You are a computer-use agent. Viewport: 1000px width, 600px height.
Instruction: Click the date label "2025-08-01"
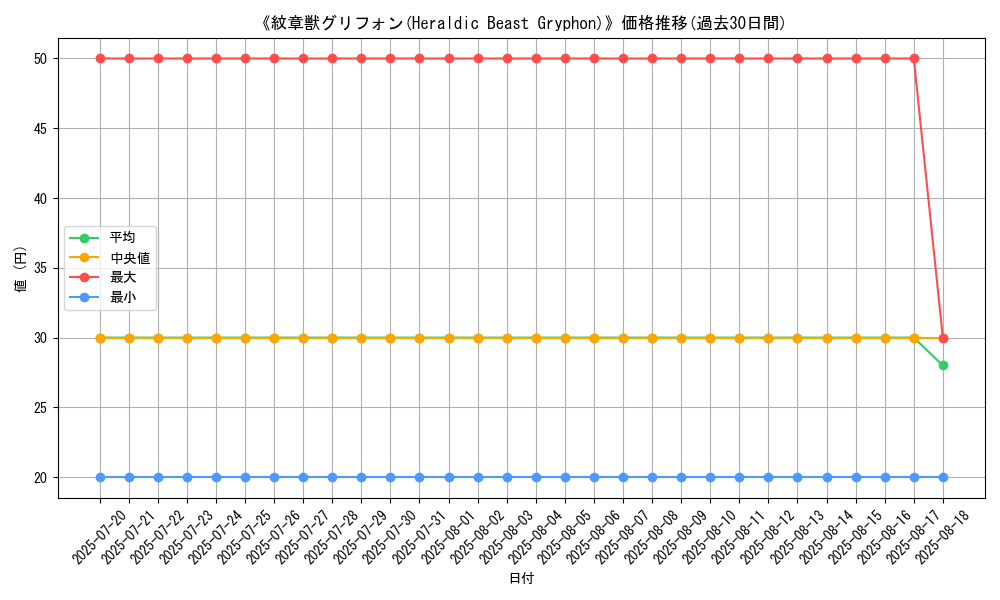tap(447, 538)
